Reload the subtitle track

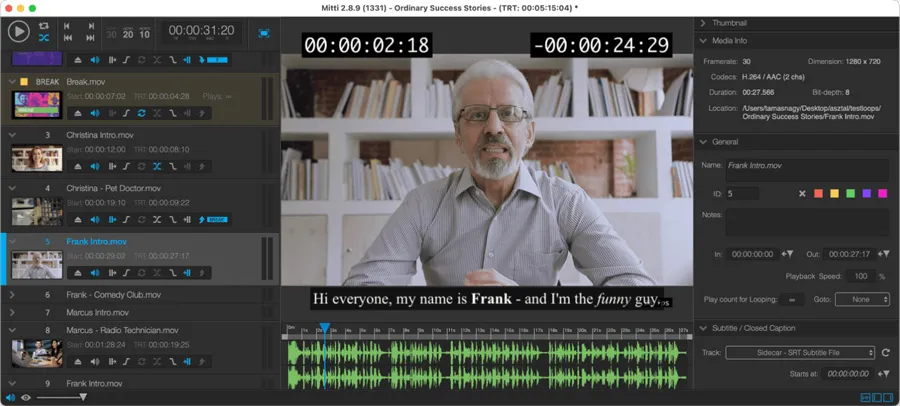[x=885, y=352]
